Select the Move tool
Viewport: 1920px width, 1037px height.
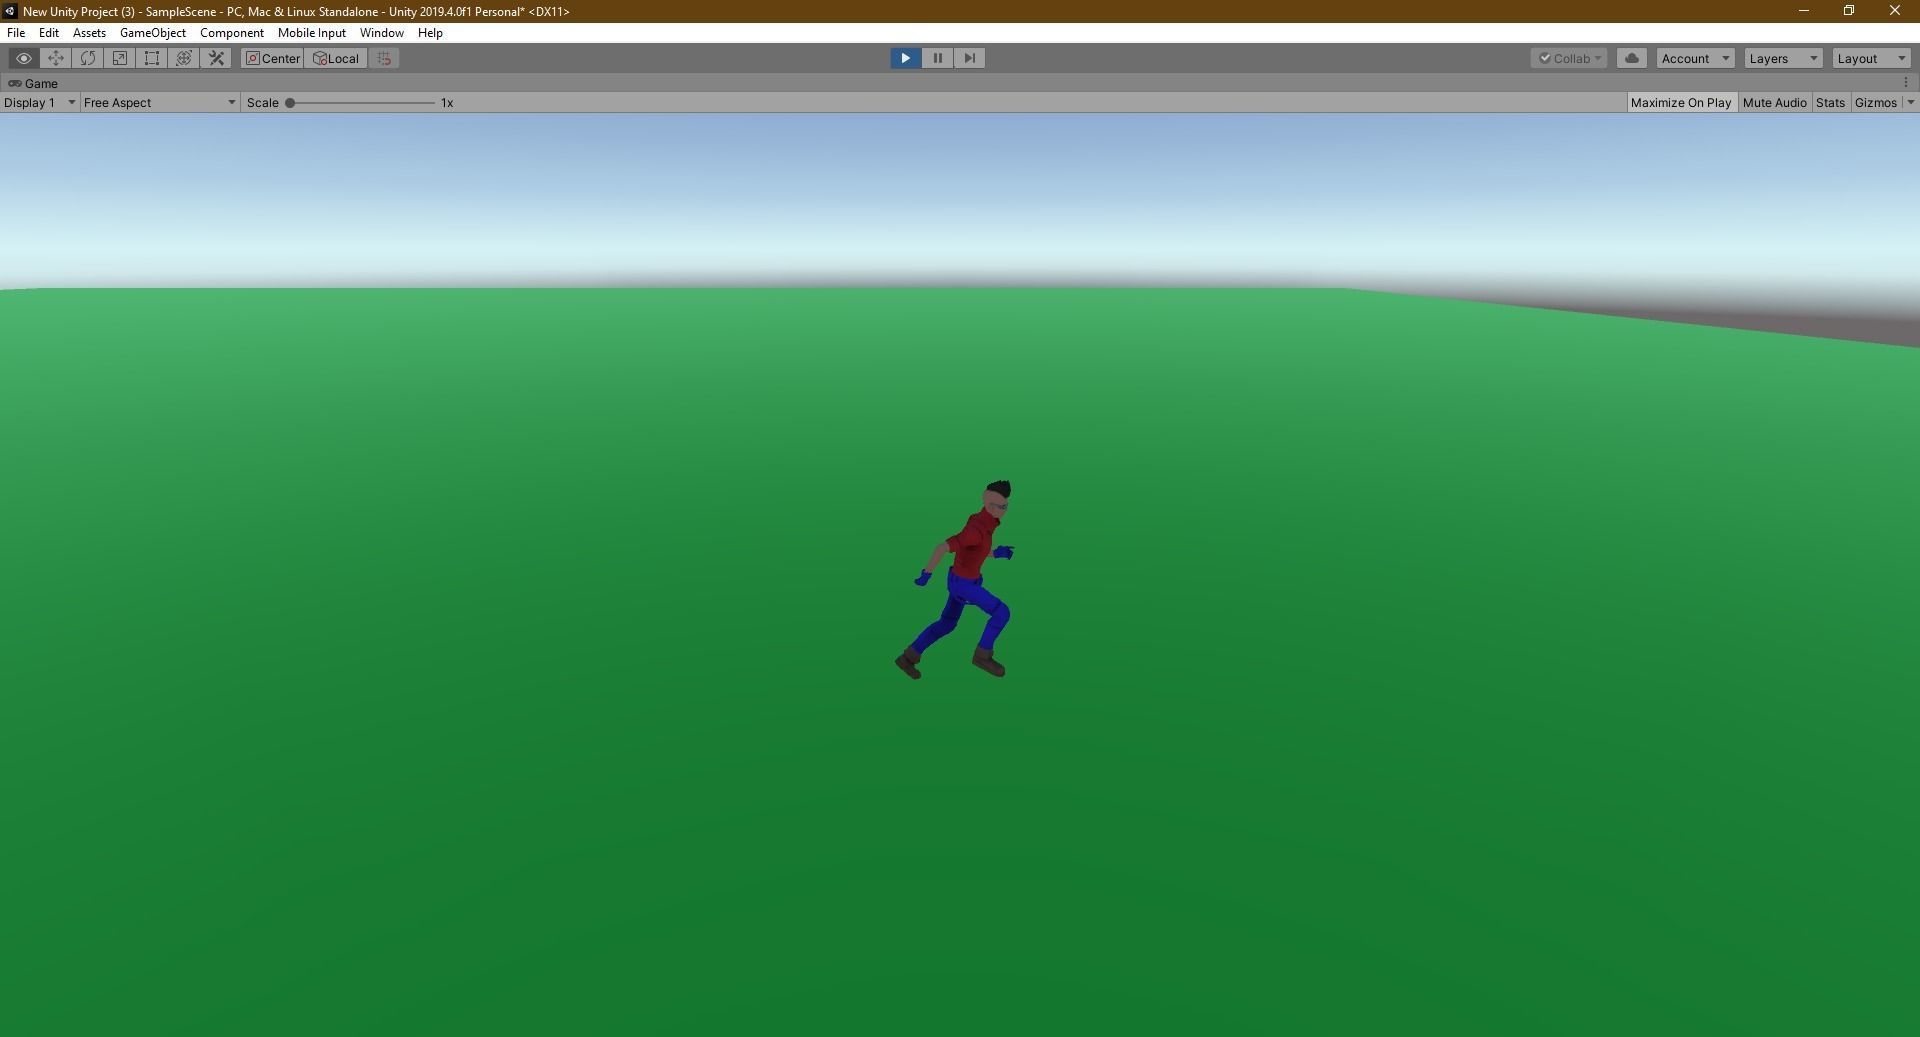56,58
